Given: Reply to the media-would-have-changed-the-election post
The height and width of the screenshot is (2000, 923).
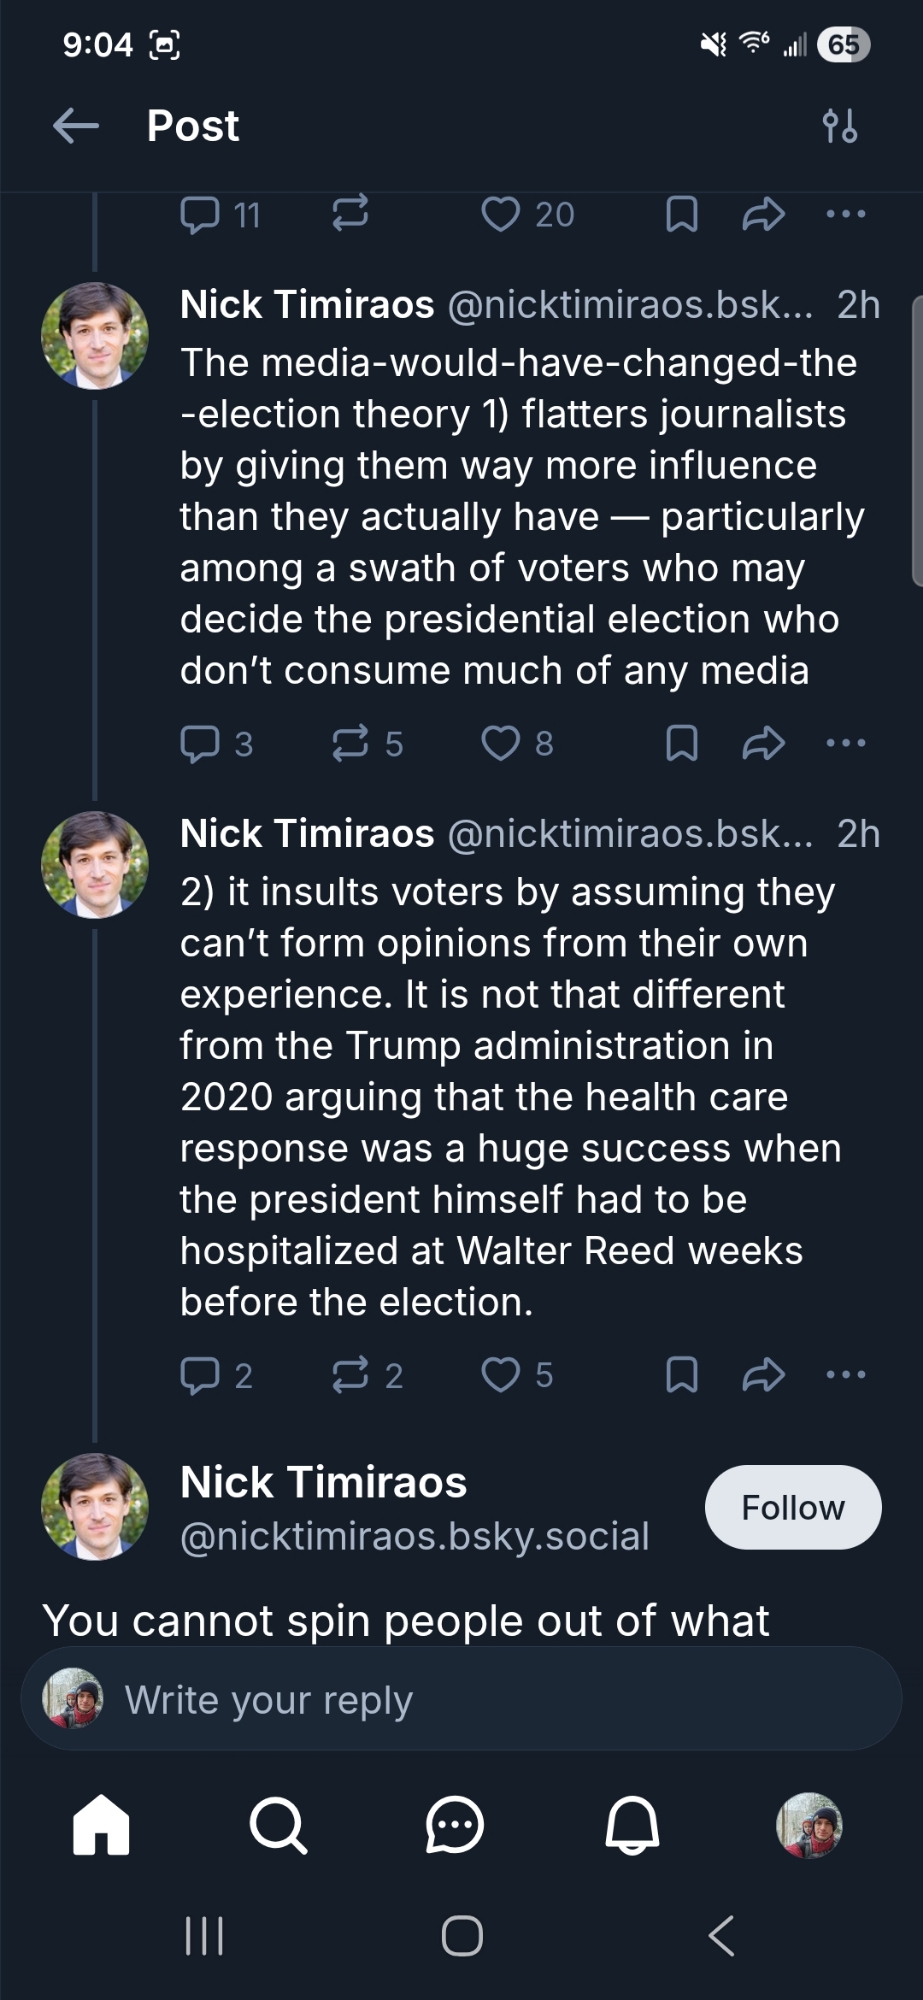Looking at the screenshot, I should pyautogui.click(x=200, y=743).
